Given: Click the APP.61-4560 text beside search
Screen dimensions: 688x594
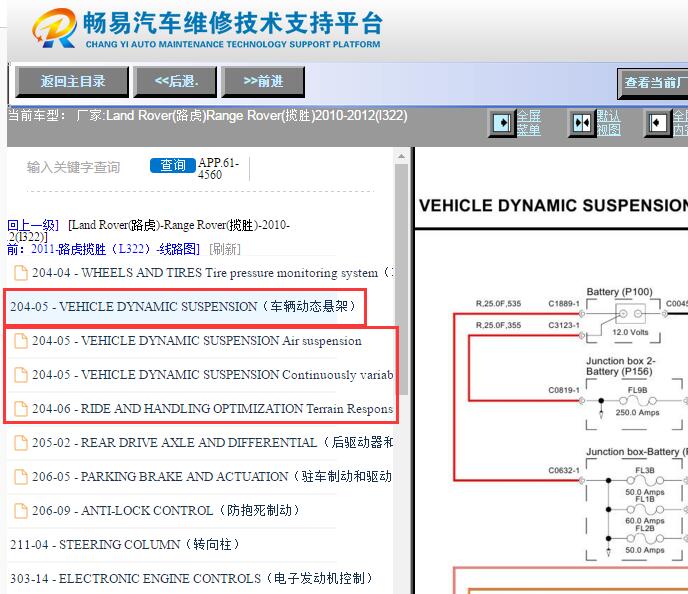Looking at the screenshot, I should pos(219,168).
